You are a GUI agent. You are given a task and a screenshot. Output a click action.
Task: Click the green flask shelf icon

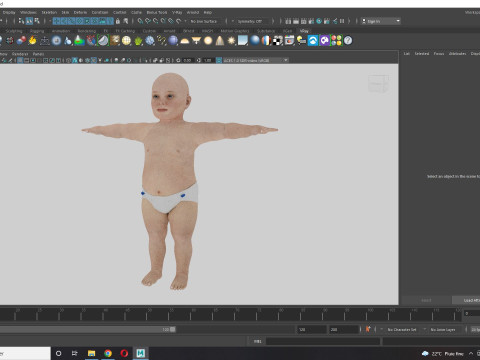tap(79, 41)
